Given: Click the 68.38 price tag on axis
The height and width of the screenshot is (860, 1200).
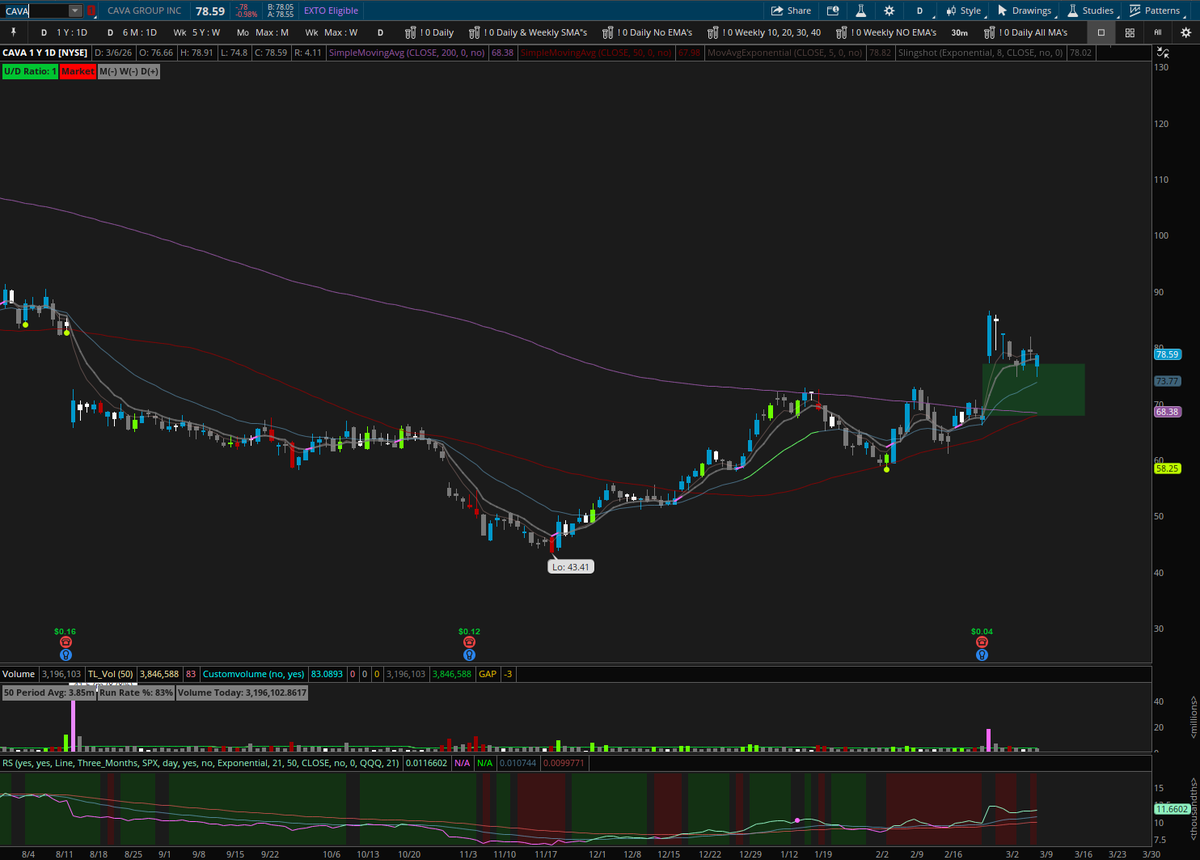Looking at the screenshot, I should click(1167, 411).
